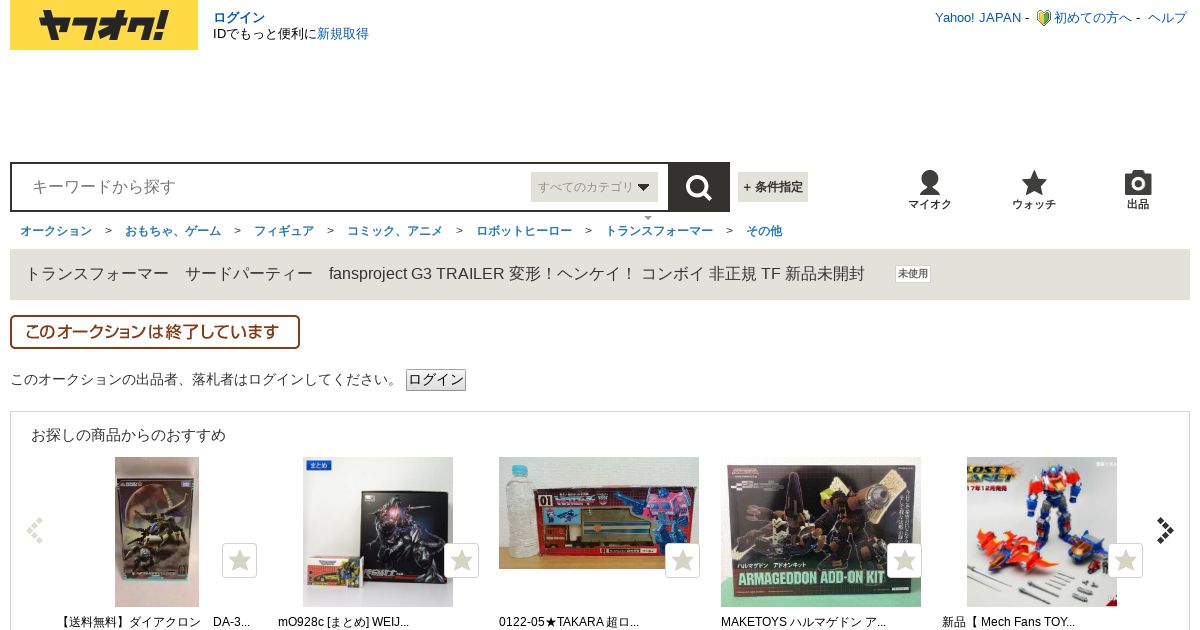The image size is (1200, 630).
Task: Add WEIJ まとめ item to watchlist
Action: [x=462, y=561]
